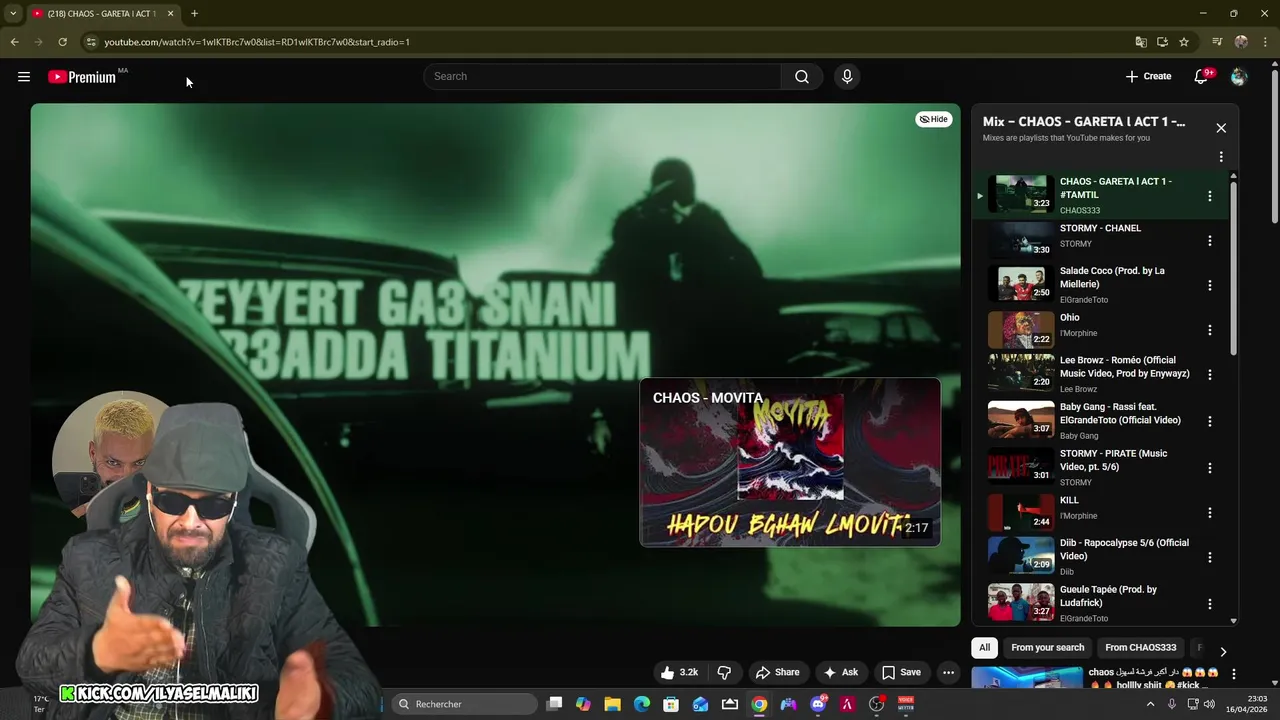
Task: Open options for STORMY - PIRATE
Action: click(x=1209, y=468)
